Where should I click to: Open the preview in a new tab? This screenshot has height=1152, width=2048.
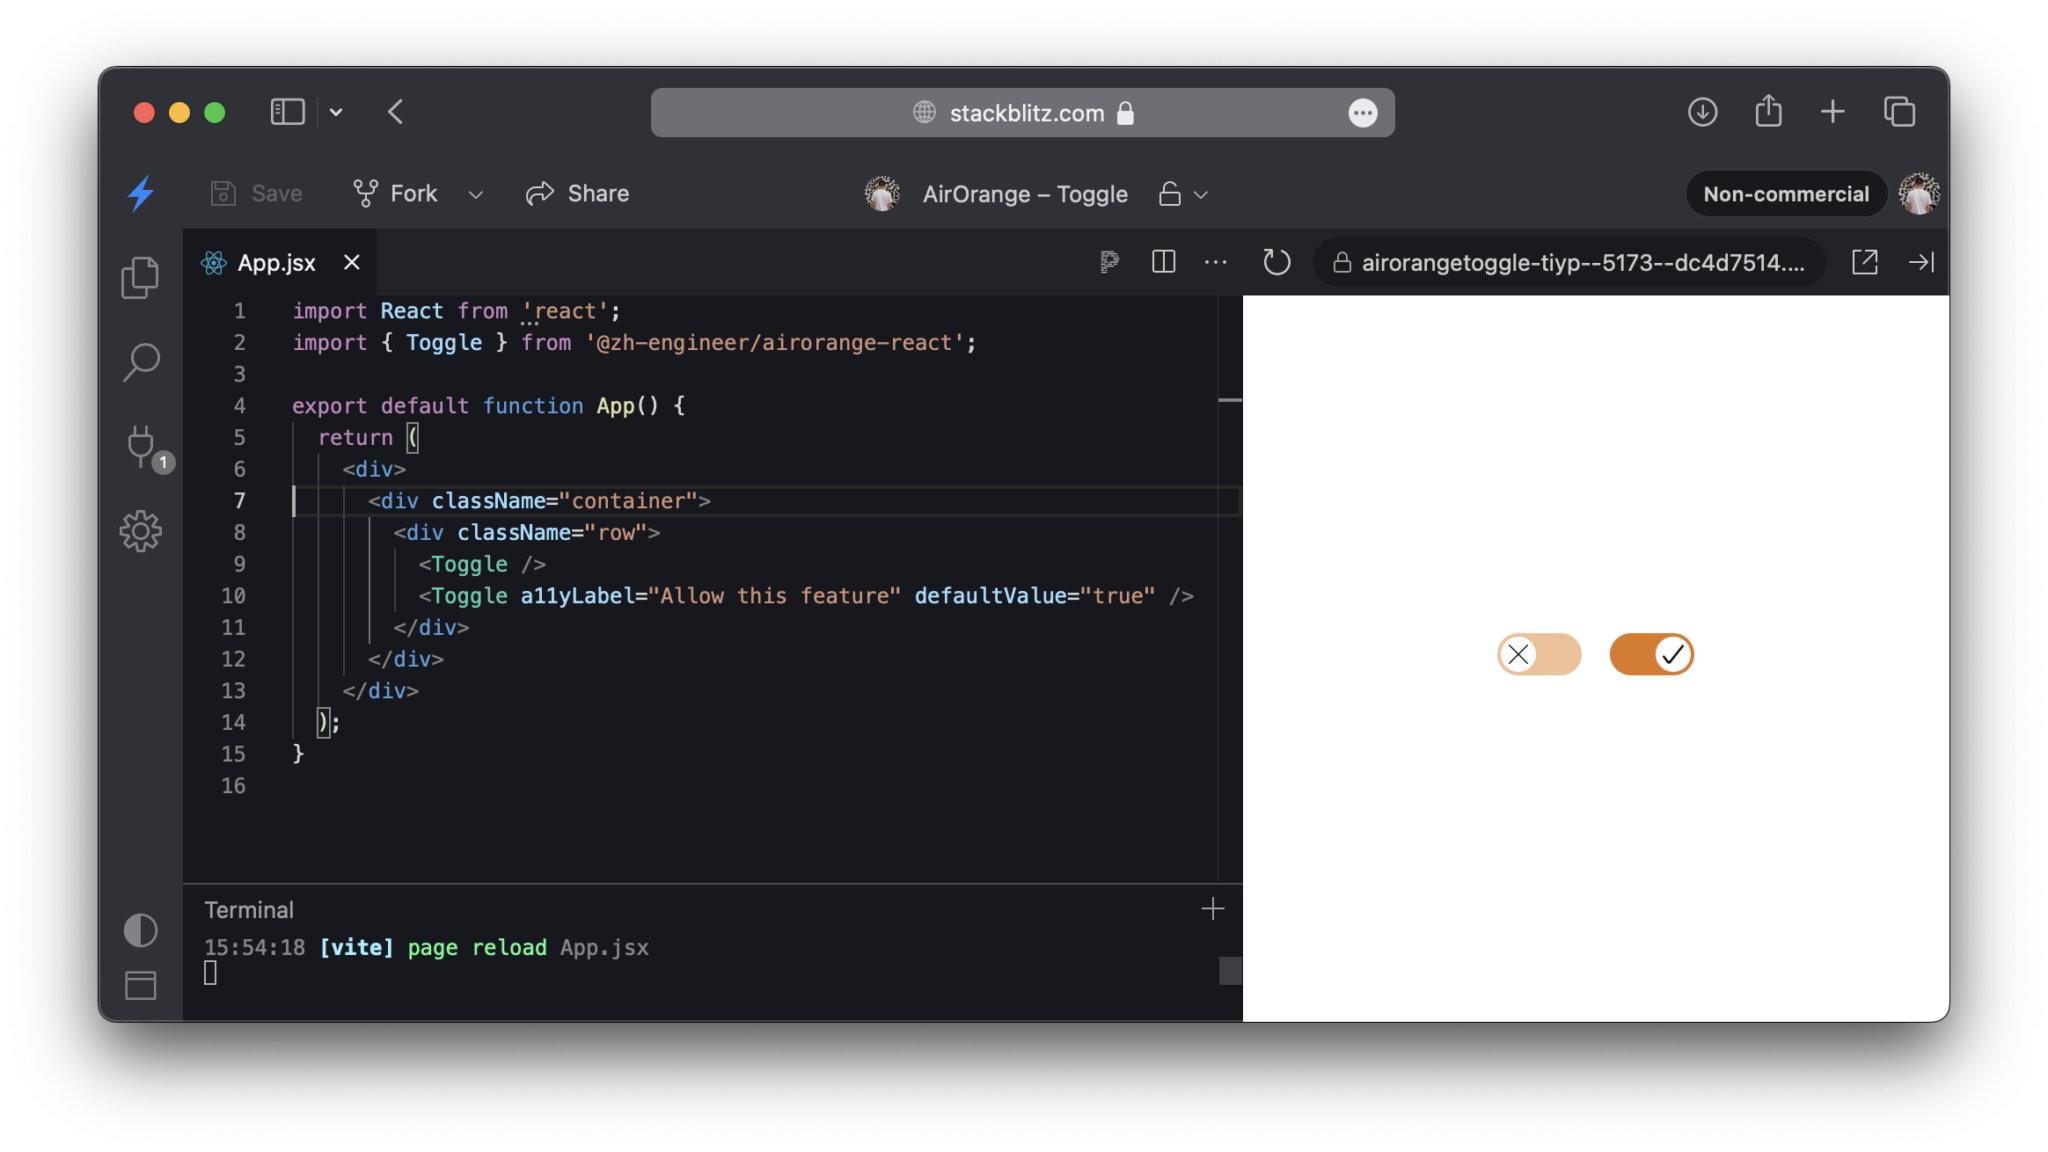1864,262
